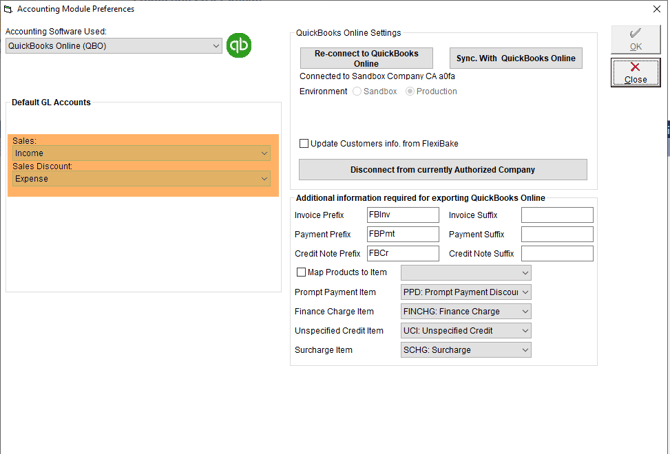Expand the Sales Discount account dropdown
670x454 pixels.
pyautogui.click(x=141, y=179)
